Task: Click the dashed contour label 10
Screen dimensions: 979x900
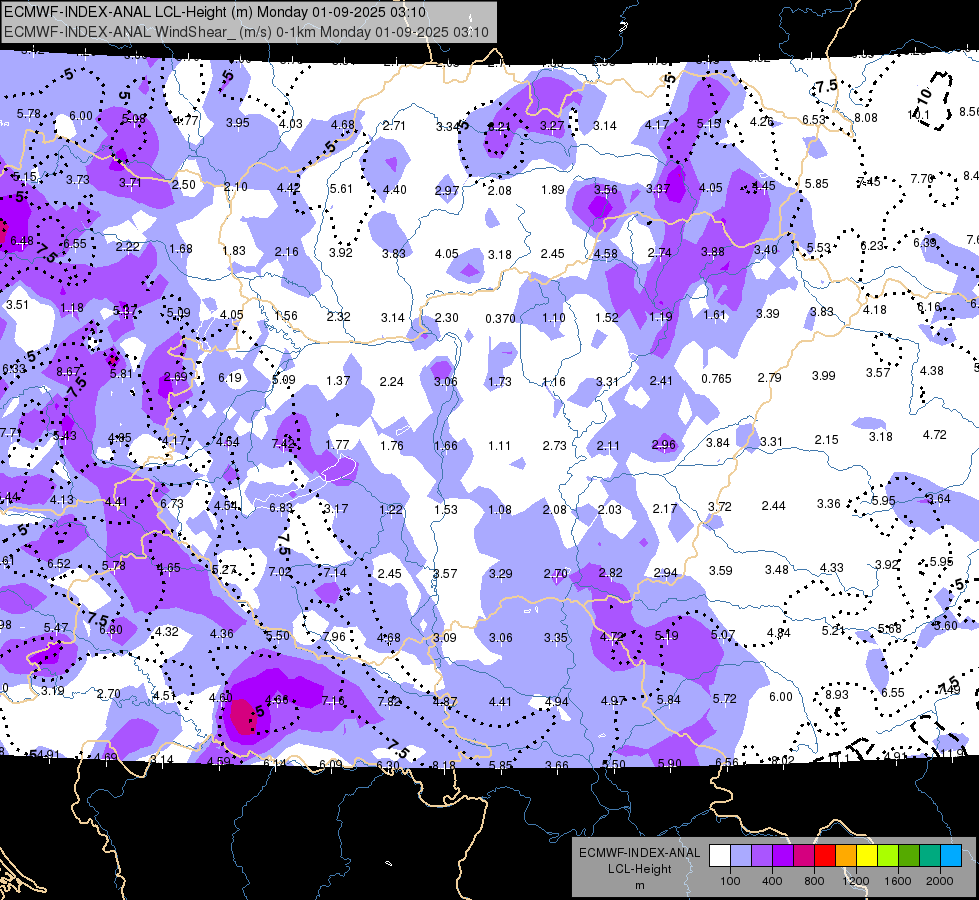Action: pos(925,96)
